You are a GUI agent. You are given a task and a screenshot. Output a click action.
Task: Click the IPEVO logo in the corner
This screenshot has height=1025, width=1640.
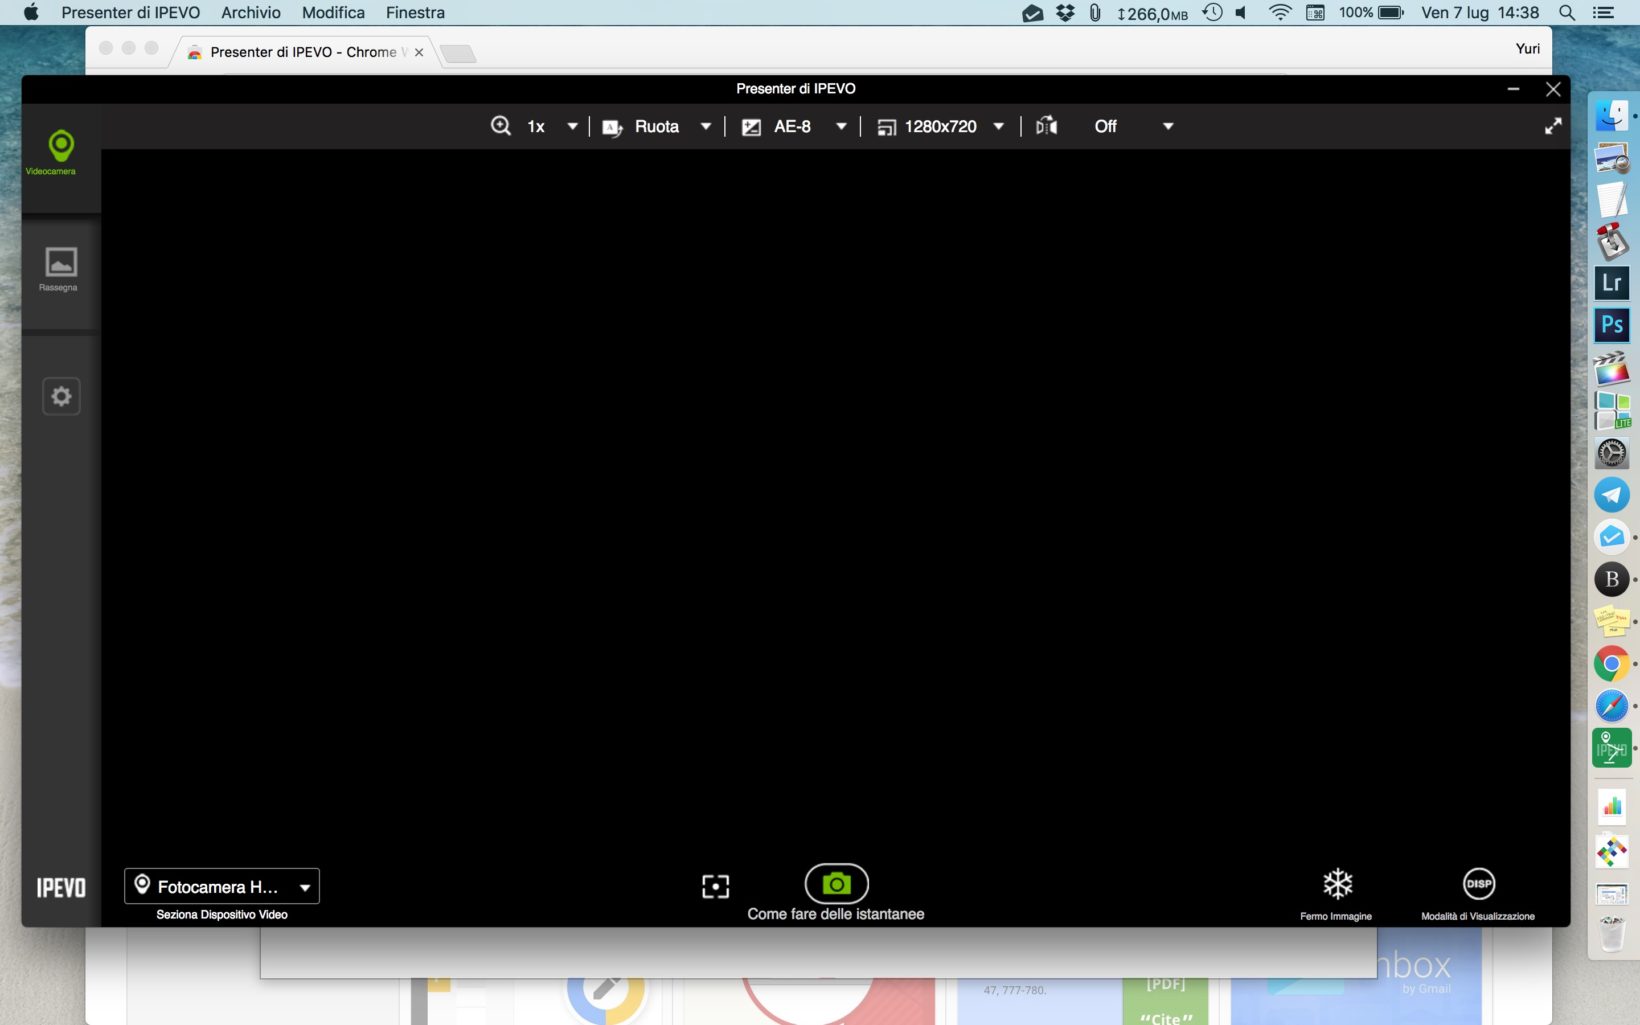point(61,888)
